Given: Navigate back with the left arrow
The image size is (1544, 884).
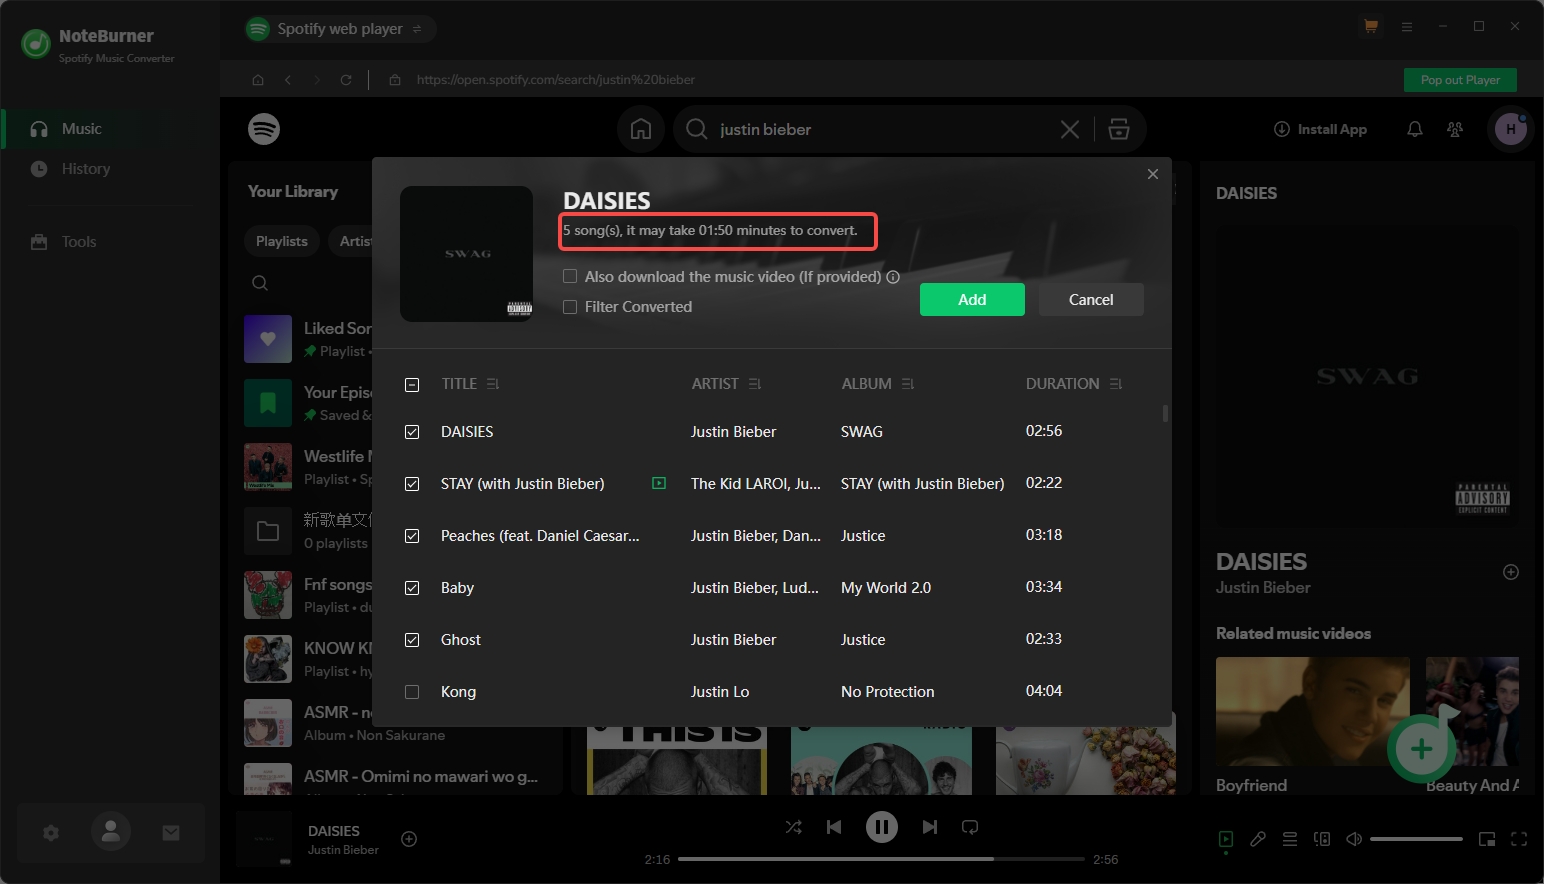Looking at the screenshot, I should point(288,80).
